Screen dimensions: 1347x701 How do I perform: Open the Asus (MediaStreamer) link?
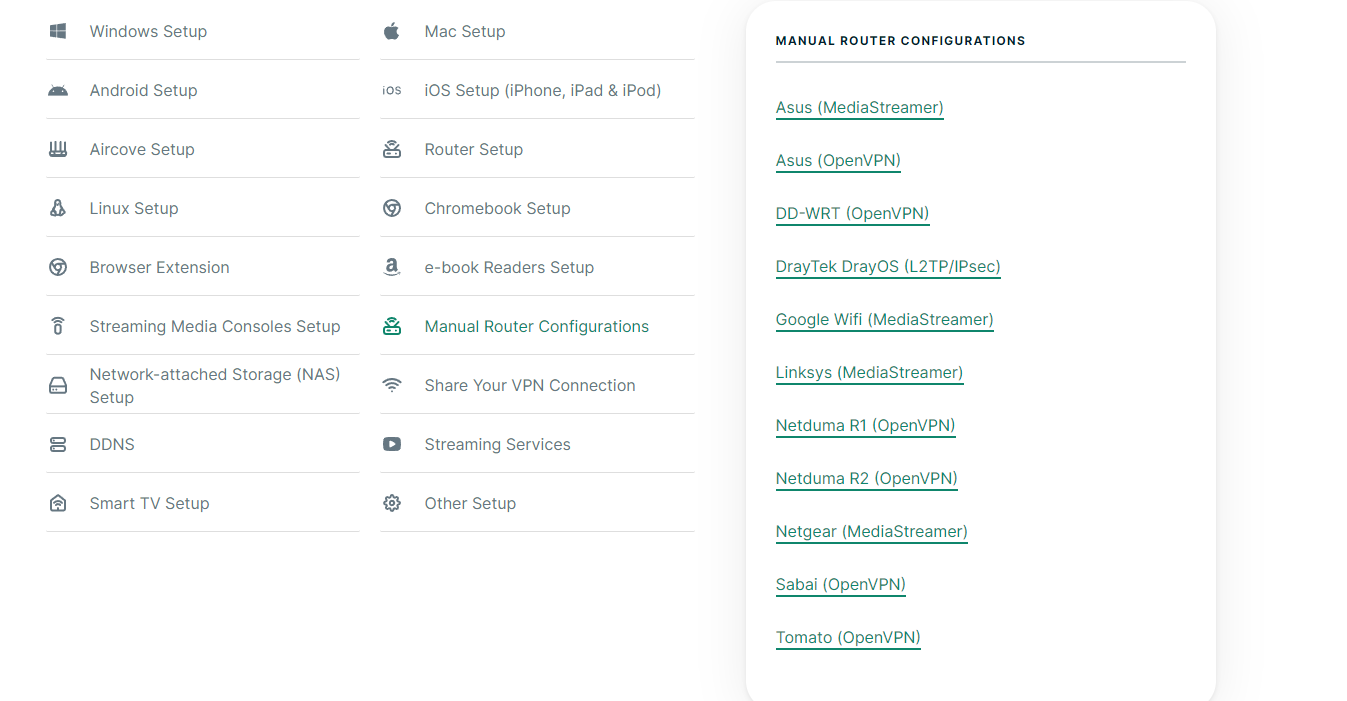click(860, 107)
